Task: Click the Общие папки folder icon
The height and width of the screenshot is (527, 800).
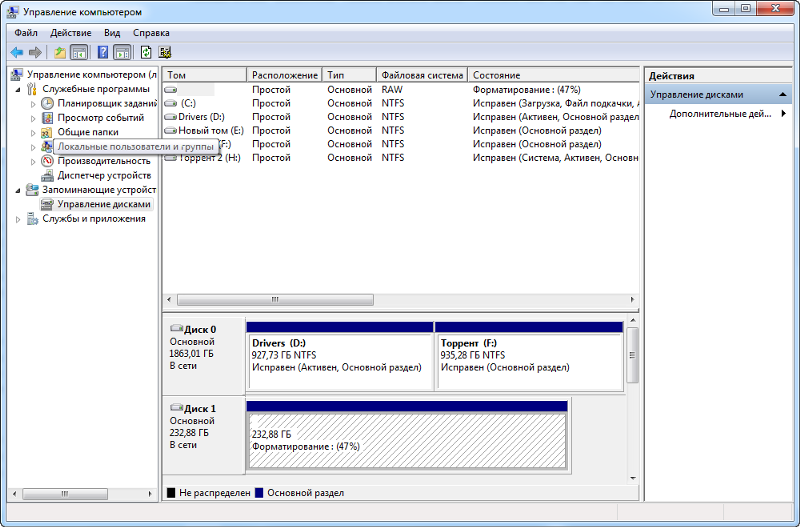Action: [47, 132]
